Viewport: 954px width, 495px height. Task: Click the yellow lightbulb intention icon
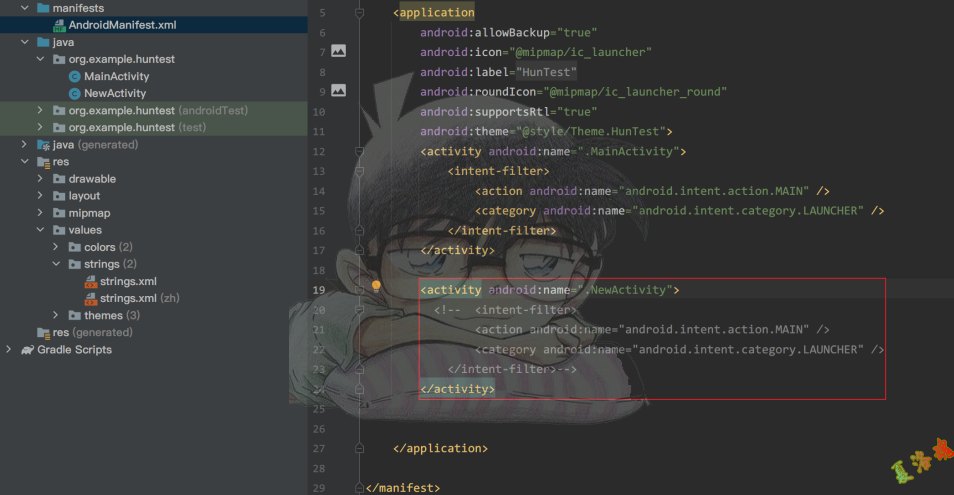(x=377, y=287)
